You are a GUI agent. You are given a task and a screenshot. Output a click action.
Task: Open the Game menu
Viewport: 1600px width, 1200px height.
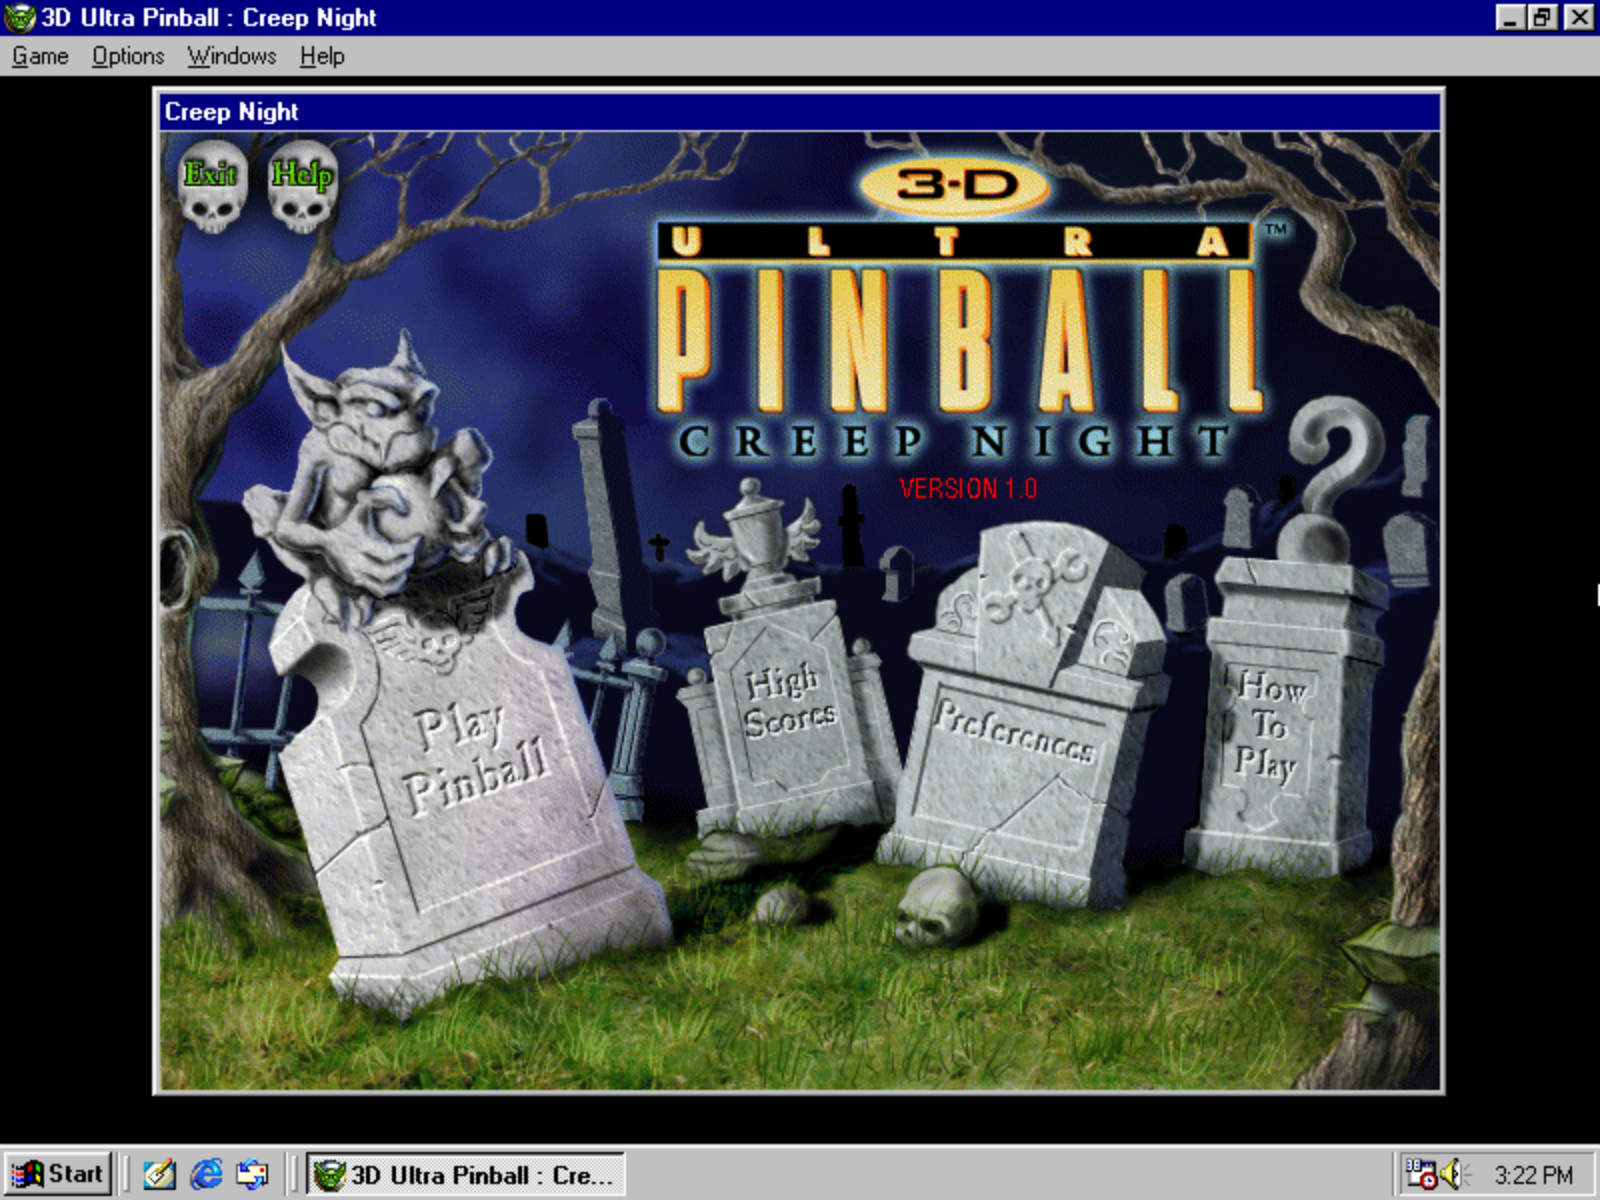(40, 56)
